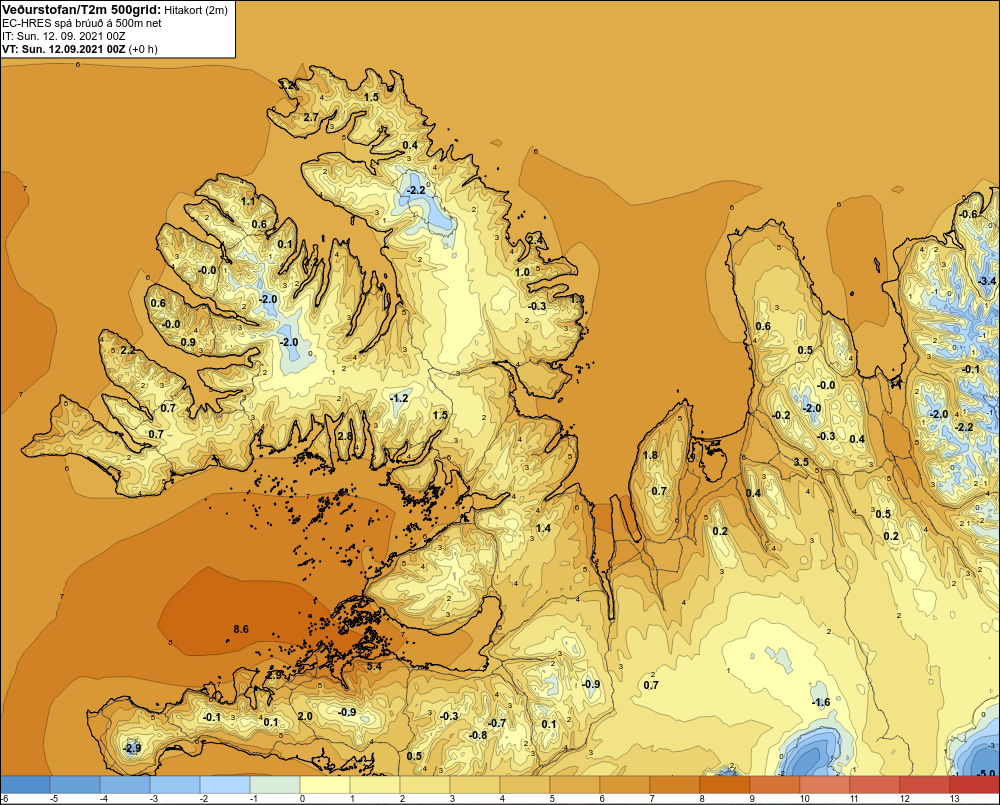
Task: Click the 1.4 temperature label
Action: click(543, 528)
